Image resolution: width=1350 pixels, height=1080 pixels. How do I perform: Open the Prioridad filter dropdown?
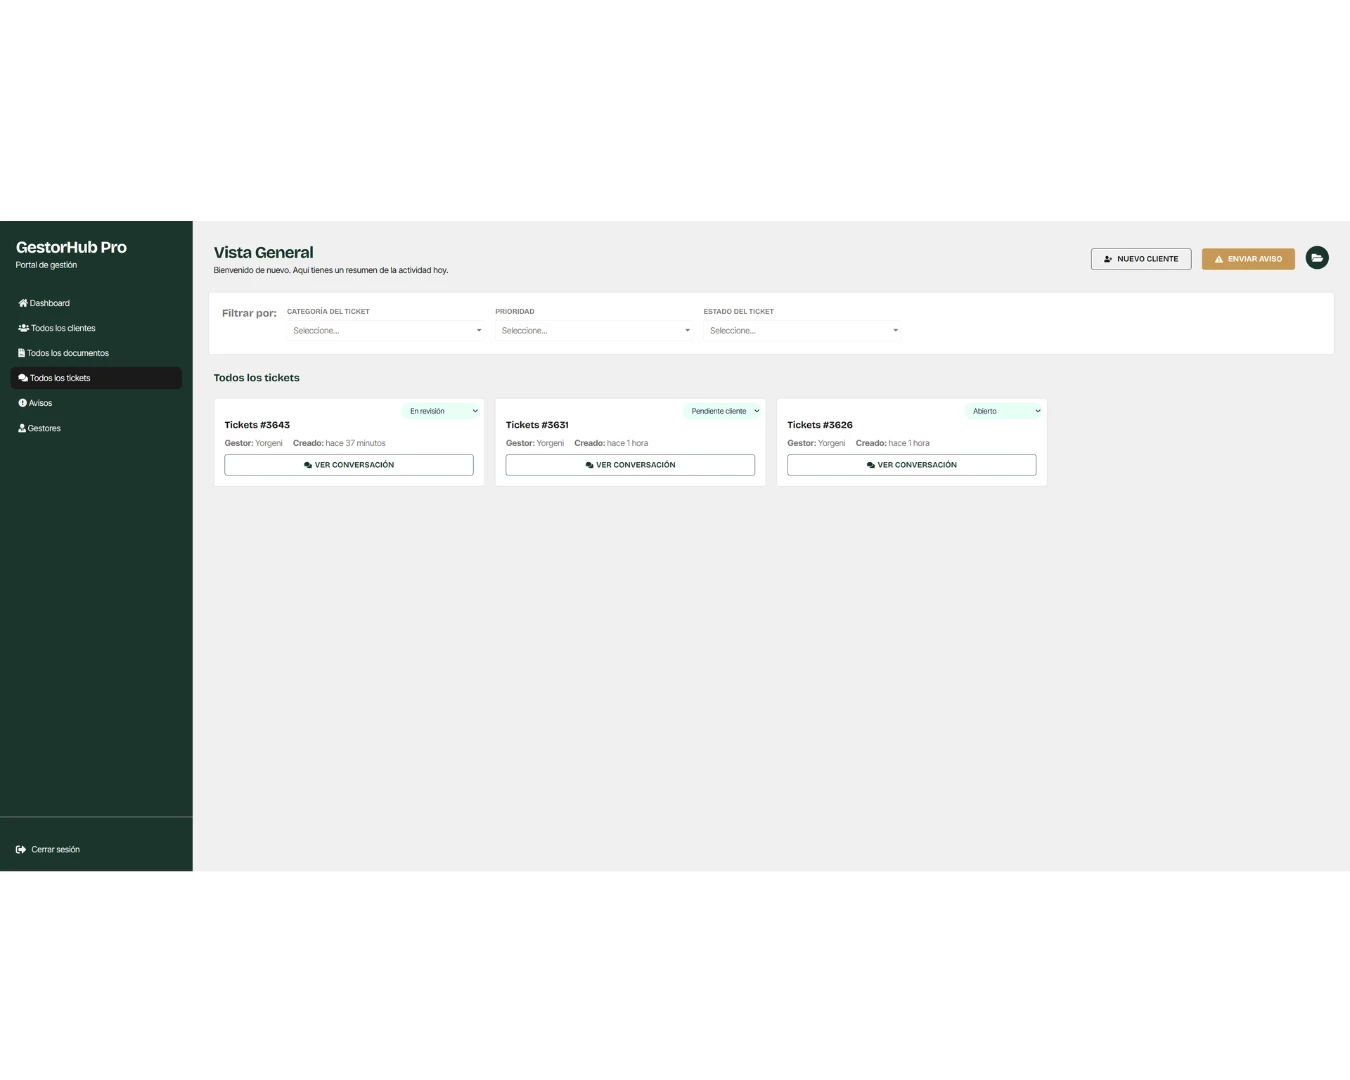coord(594,330)
